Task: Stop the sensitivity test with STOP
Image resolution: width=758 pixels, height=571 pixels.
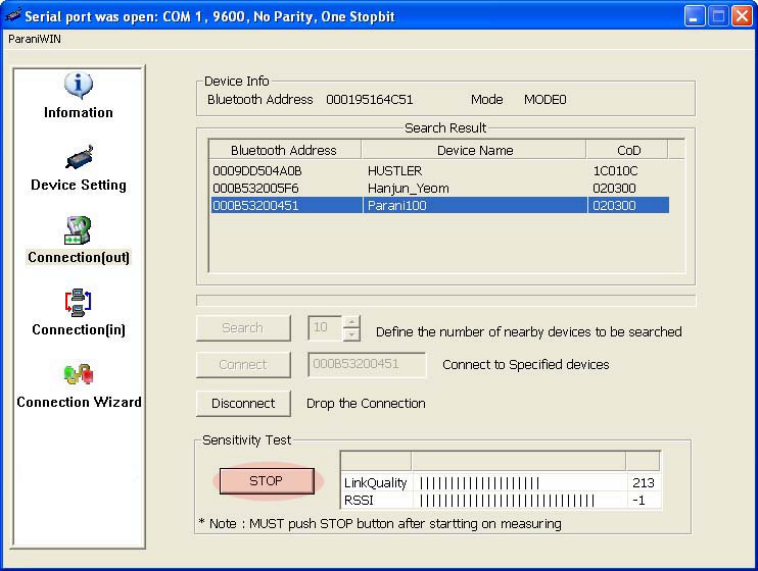Action: click(x=266, y=481)
